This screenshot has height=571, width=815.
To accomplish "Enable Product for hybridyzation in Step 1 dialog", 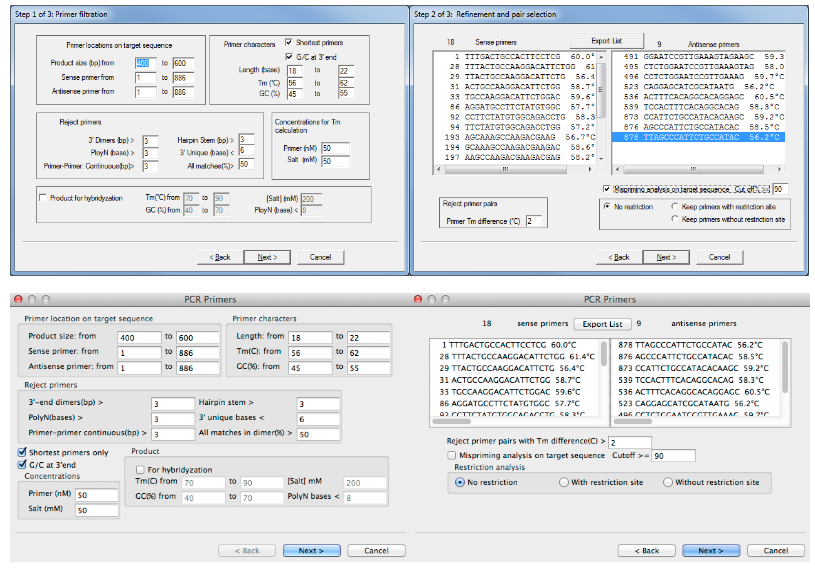I will pos(43,197).
